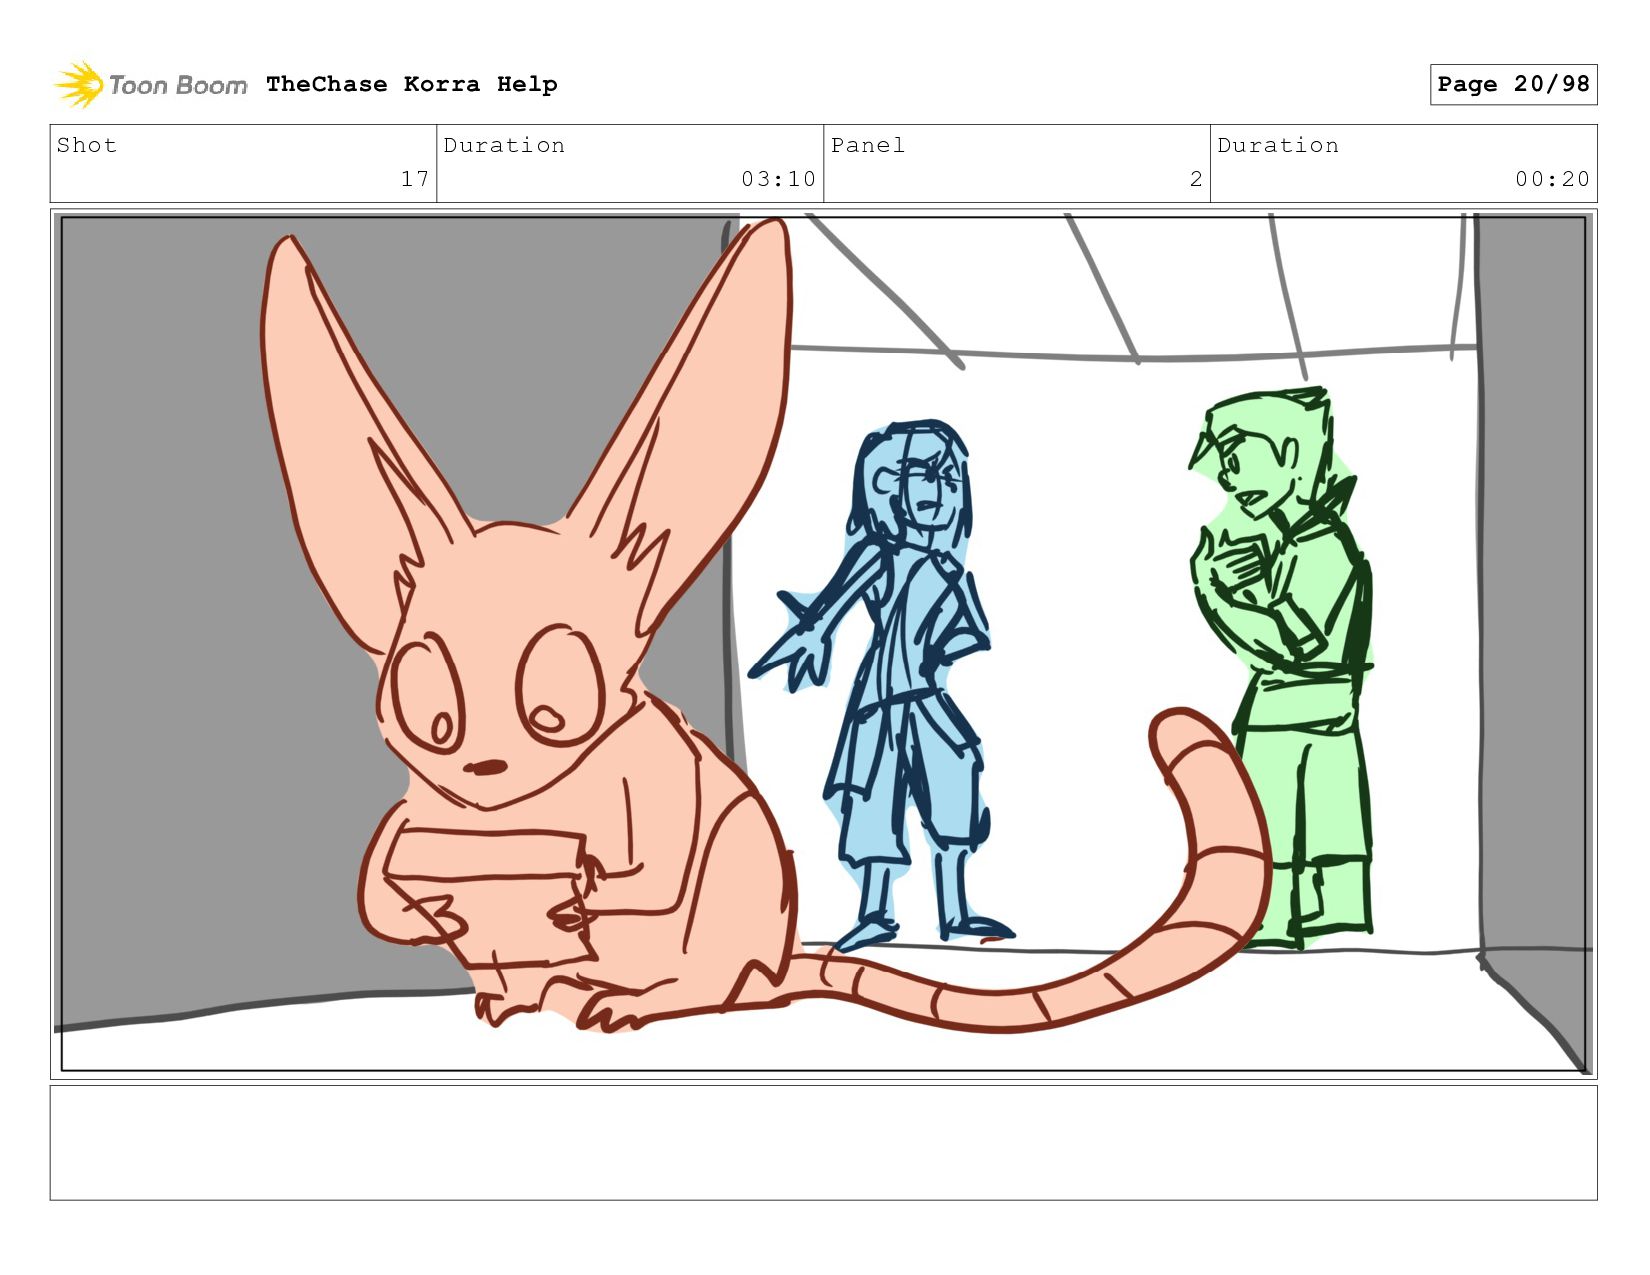
Task: Click the 'Page 20/98' box
Action: (1513, 84)
